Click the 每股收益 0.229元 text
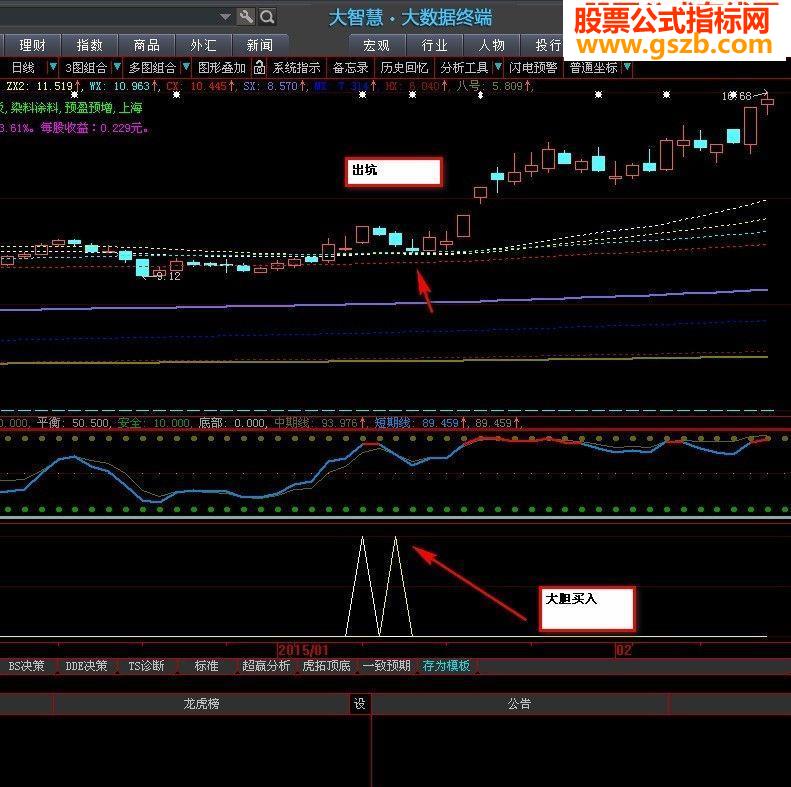The height and width of the screenshot is (787, 791). point(94,128)
